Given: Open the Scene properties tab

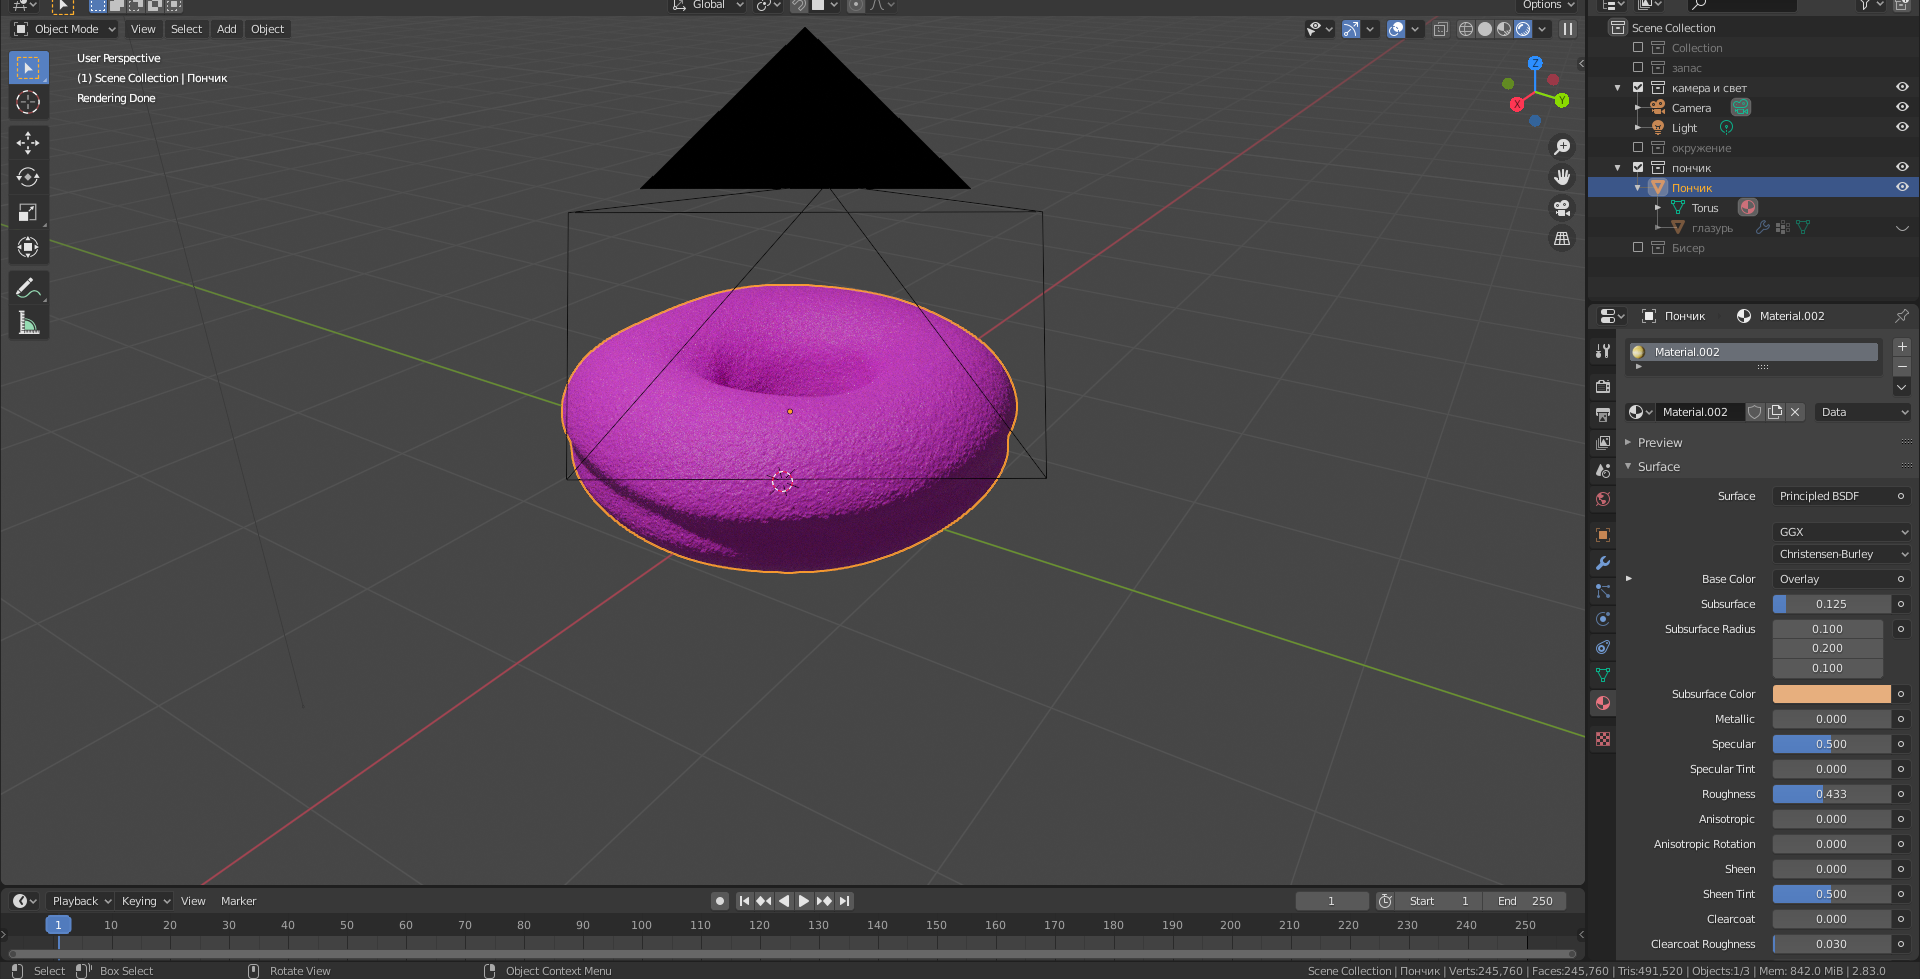Looking at the screenshot, I should point(1603,470).
